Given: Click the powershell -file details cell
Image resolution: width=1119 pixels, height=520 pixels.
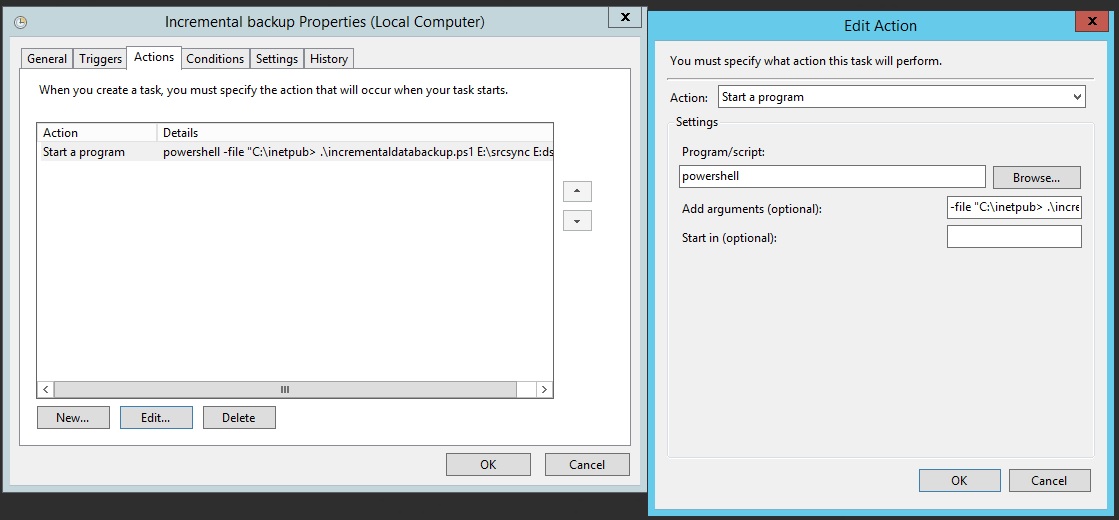Looking at the screenshot, I should point(357,151).
